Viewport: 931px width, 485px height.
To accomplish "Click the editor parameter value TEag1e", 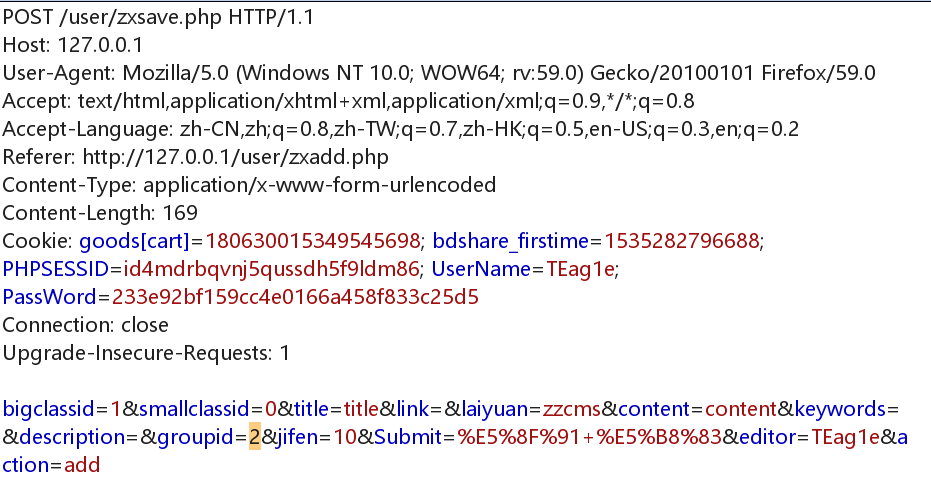I will tap(845, 438).
